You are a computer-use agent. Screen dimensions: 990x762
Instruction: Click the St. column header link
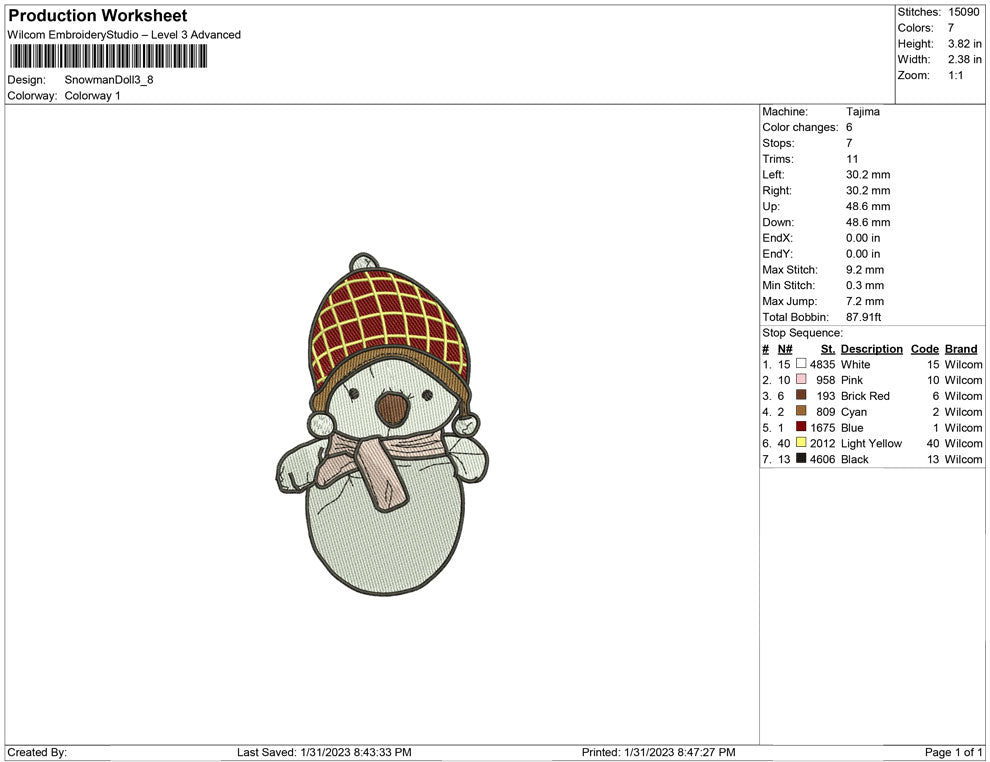click(x=826, y=348)
